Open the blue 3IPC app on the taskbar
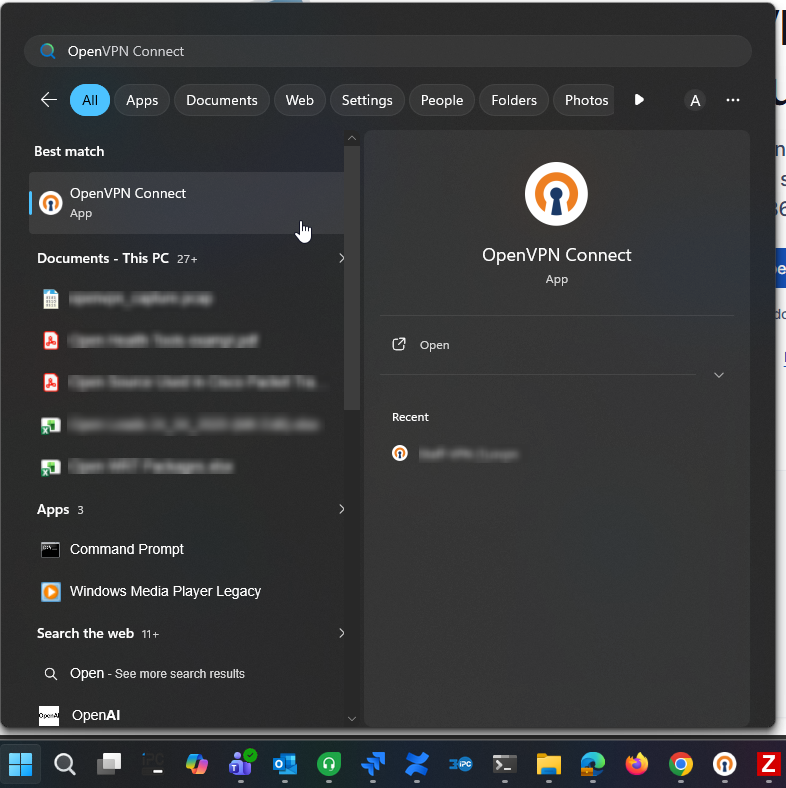 [461, 764]
